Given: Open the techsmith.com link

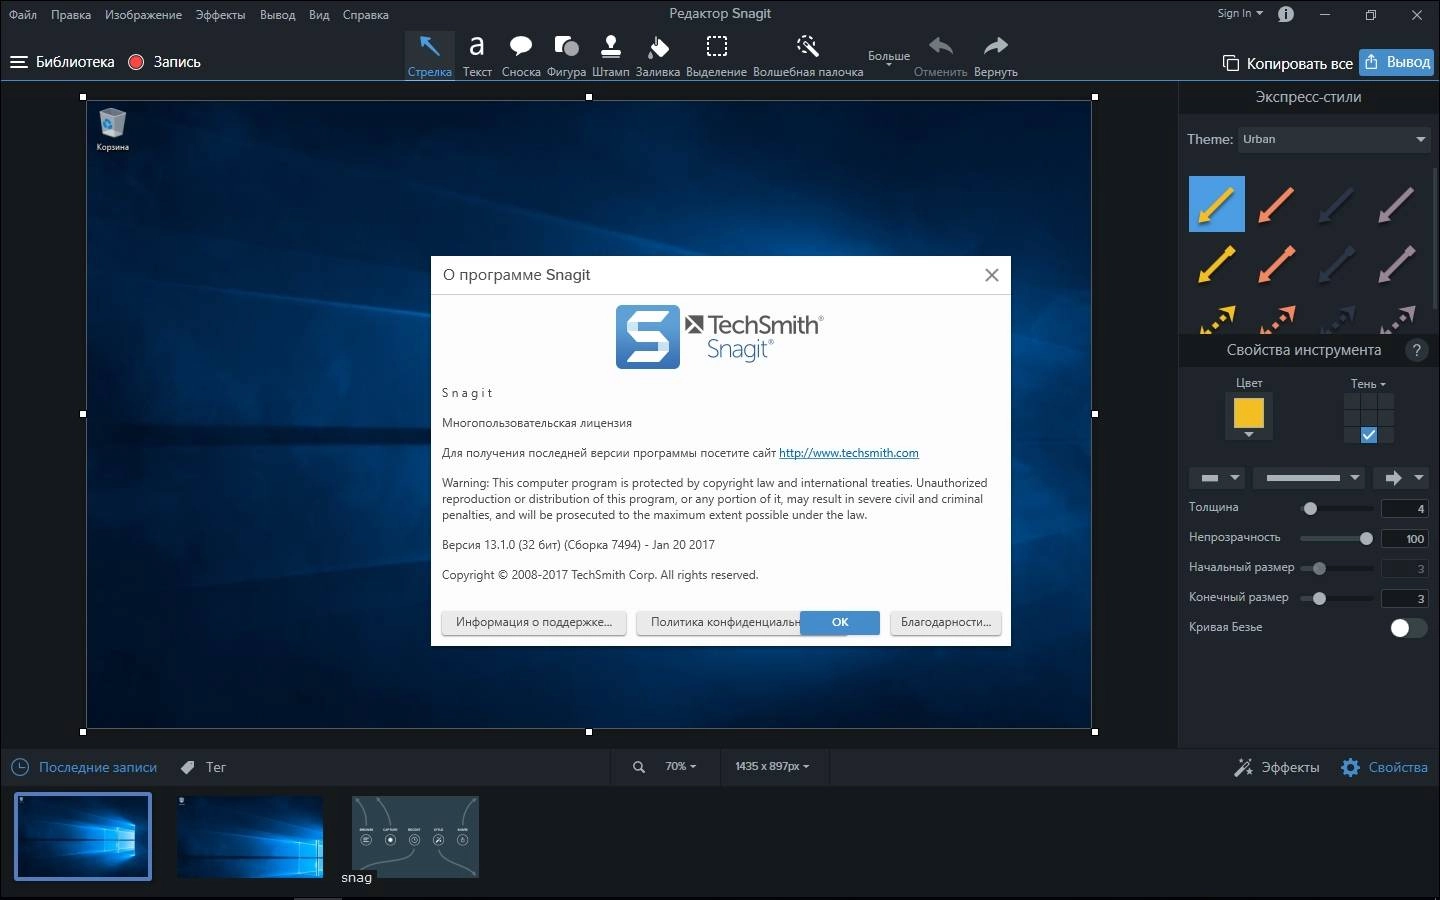Looking at the screenshot, I should tap(848, 453).
